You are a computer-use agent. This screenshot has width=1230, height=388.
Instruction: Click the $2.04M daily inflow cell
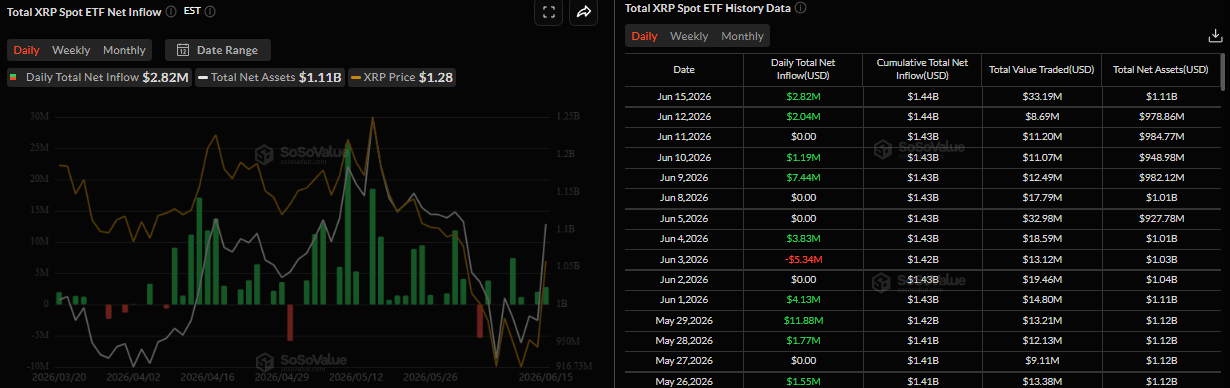[803, 117]
